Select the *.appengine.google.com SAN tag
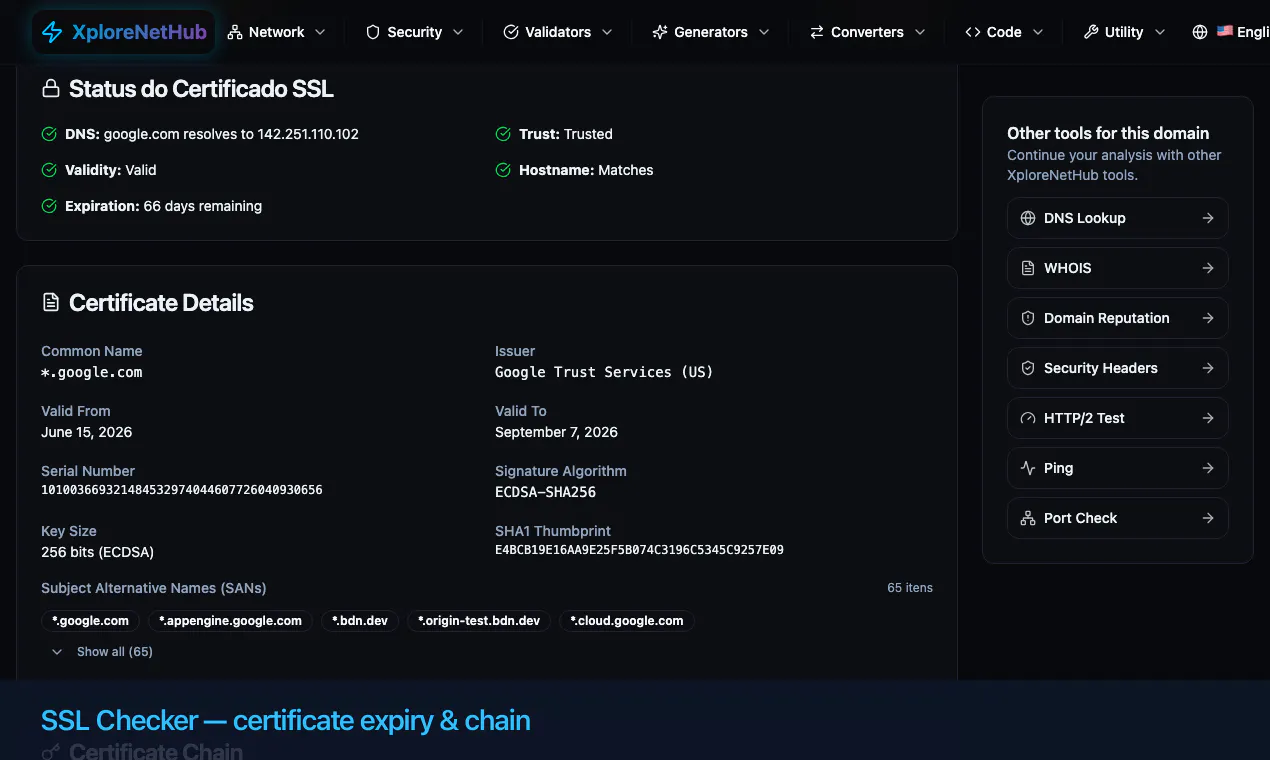1270x760 pixels. (x=231, y=621)
